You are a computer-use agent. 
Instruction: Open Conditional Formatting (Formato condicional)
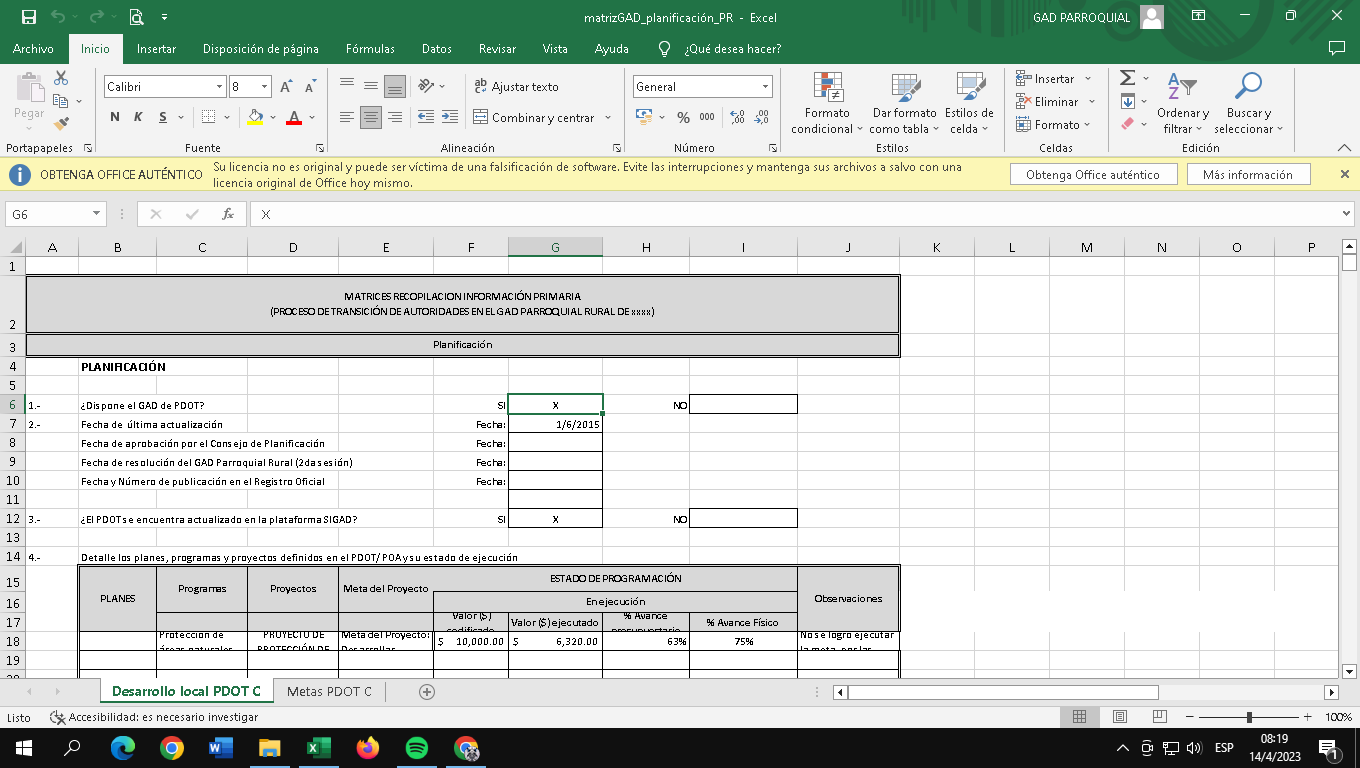(827, 104)
